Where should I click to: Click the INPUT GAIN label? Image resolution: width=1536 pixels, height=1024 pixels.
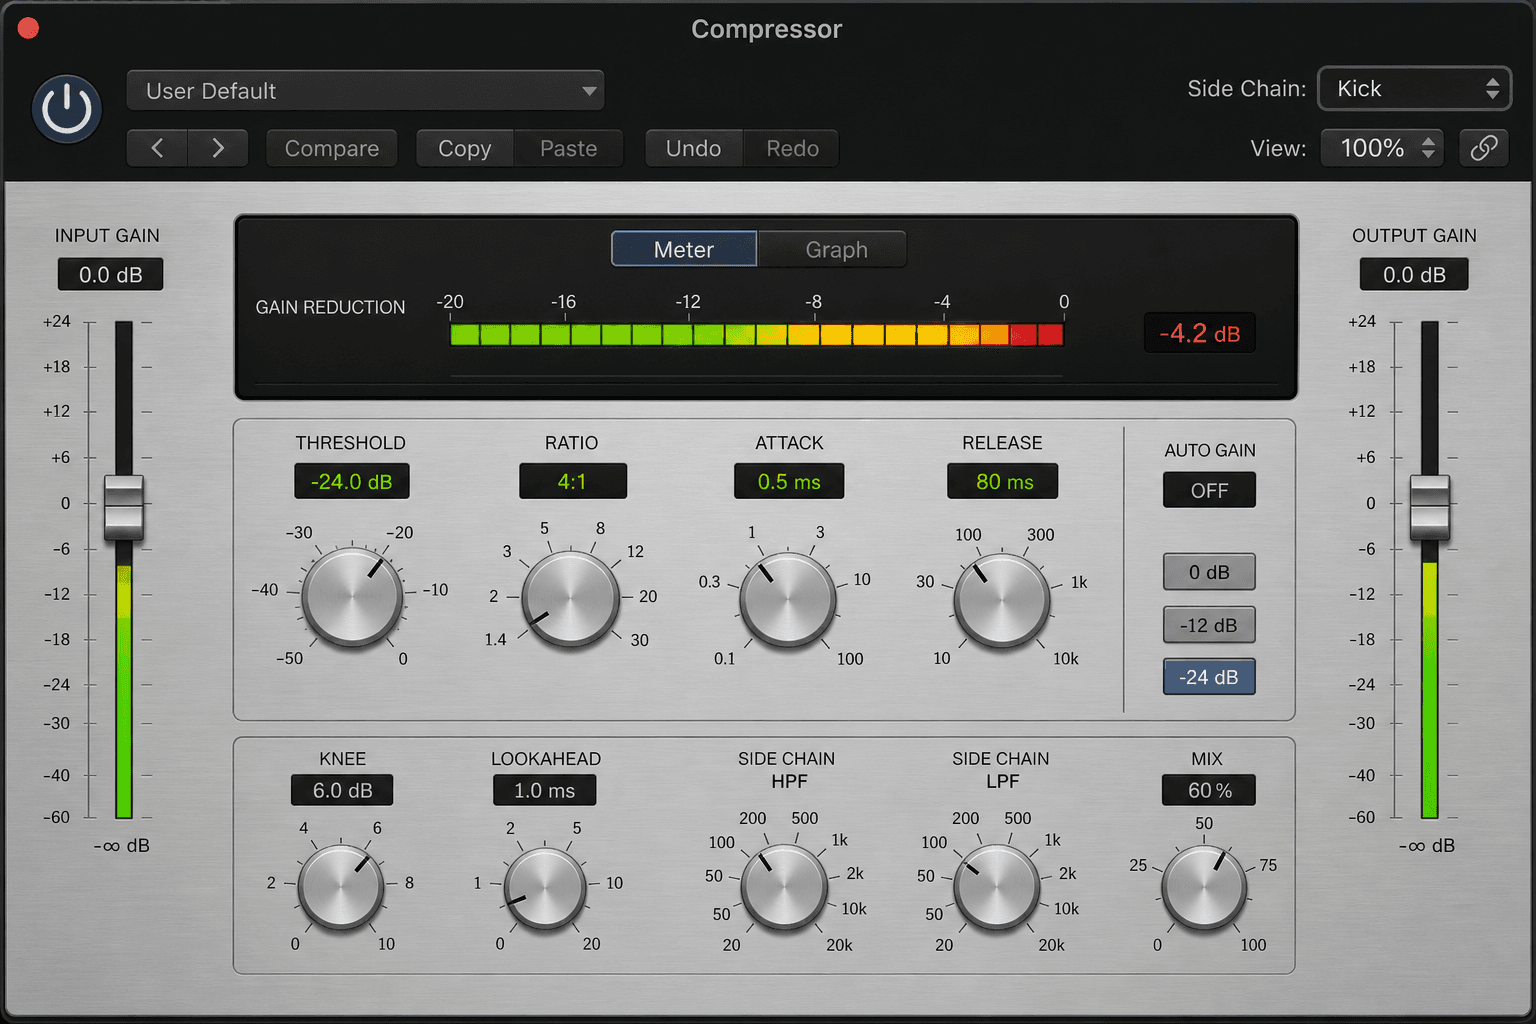tap(107, 235)
